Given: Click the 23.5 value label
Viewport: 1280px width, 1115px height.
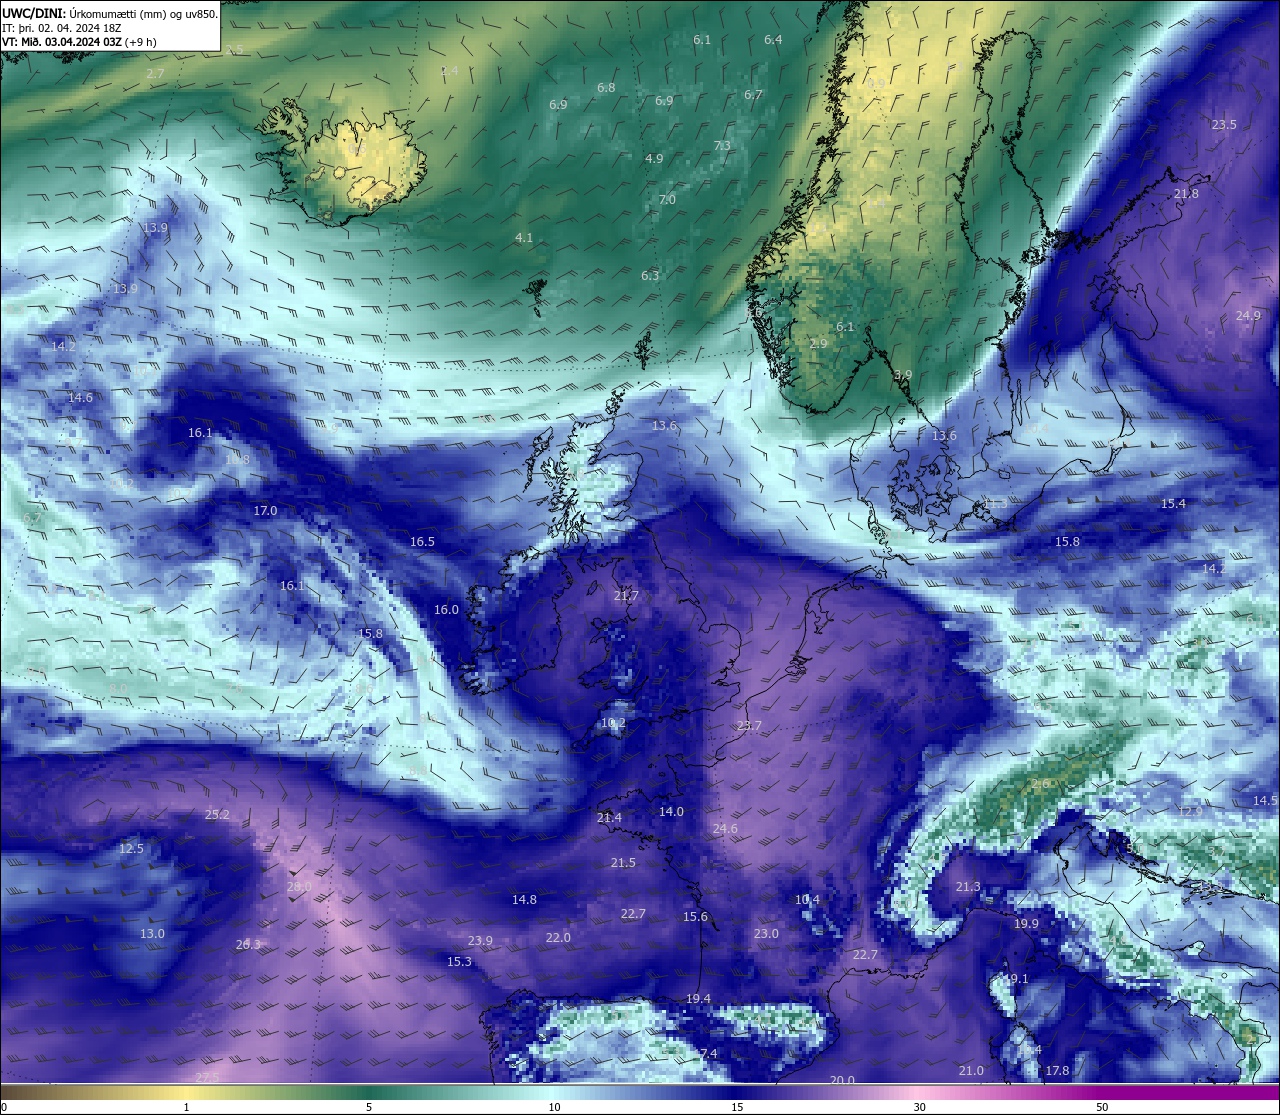Looking at the screenshot, I should (1224, 125).
